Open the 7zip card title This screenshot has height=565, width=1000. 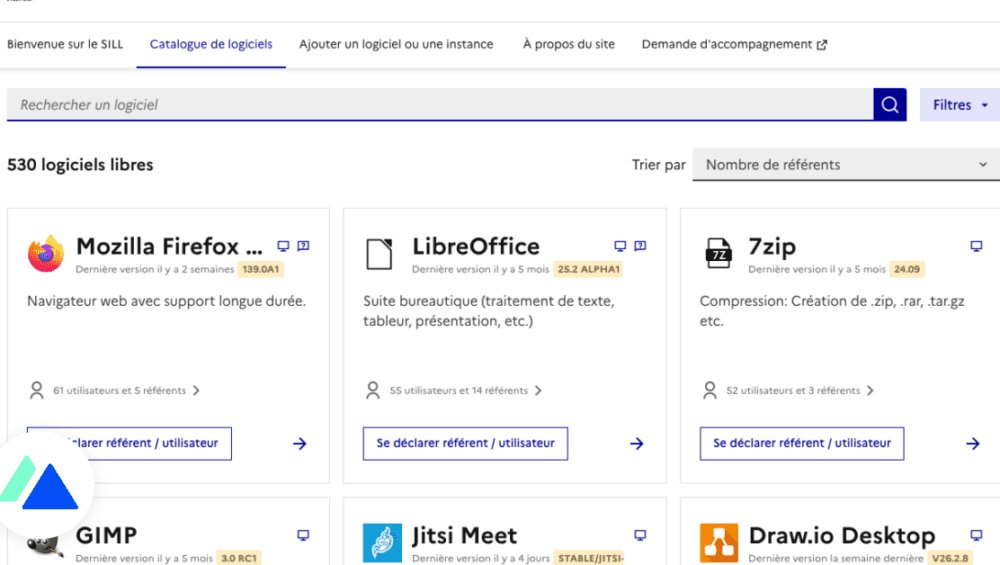[772, 246]
